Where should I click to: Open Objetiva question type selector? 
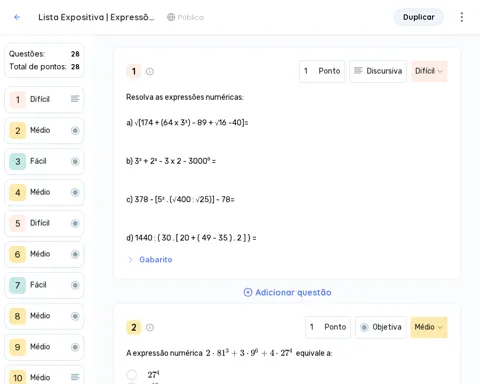click(x=381, y=327)
